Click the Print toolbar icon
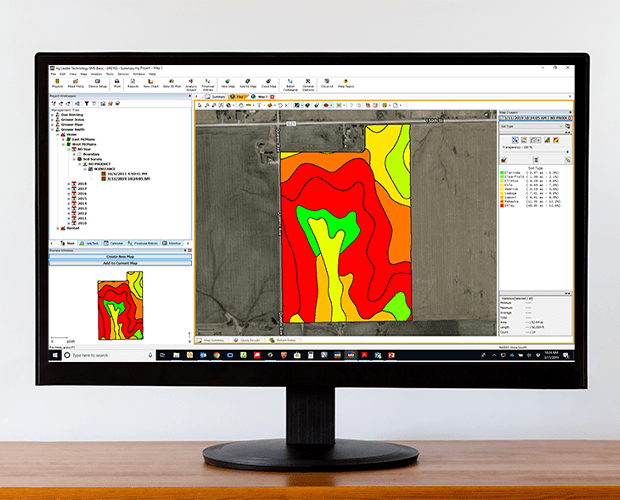The height and width of the screenshot is (500, 620). (x=117, y=83)
